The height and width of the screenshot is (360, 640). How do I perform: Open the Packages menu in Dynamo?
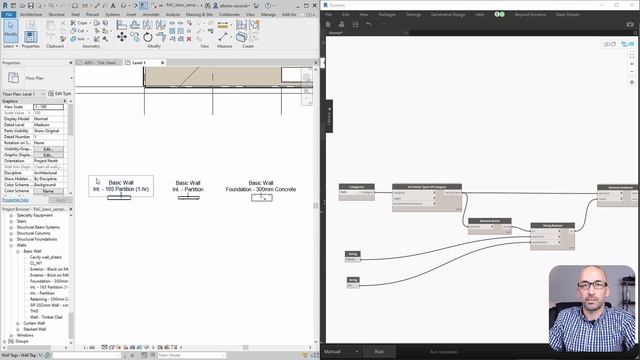(387, 14)
